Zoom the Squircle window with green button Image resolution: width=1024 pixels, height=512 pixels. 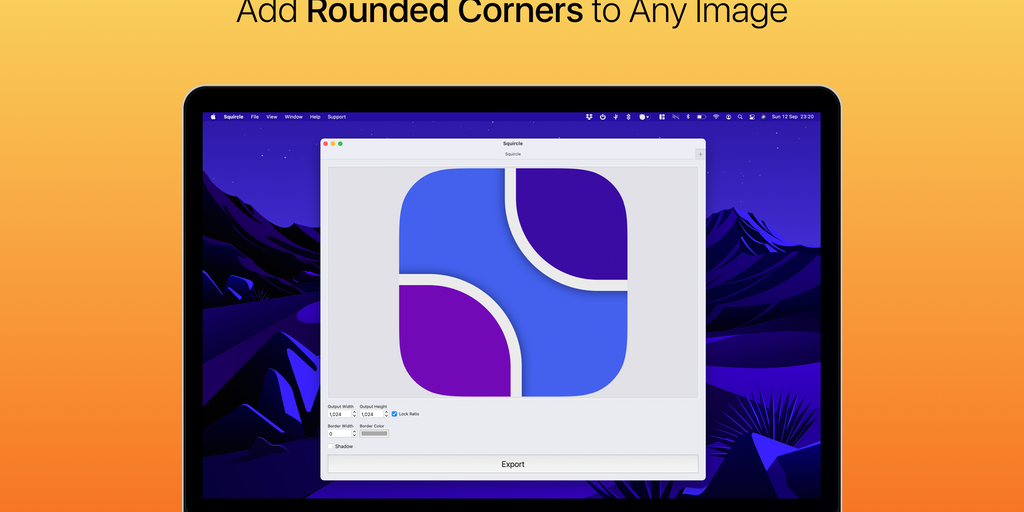tap(340, 144)
